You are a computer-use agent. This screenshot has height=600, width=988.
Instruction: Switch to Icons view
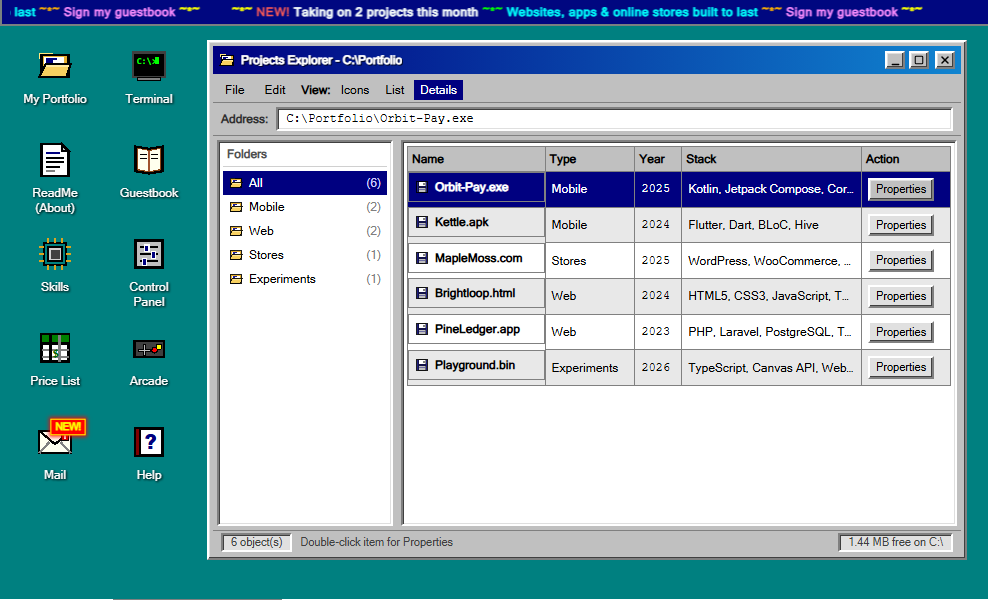tap(355, 89)
